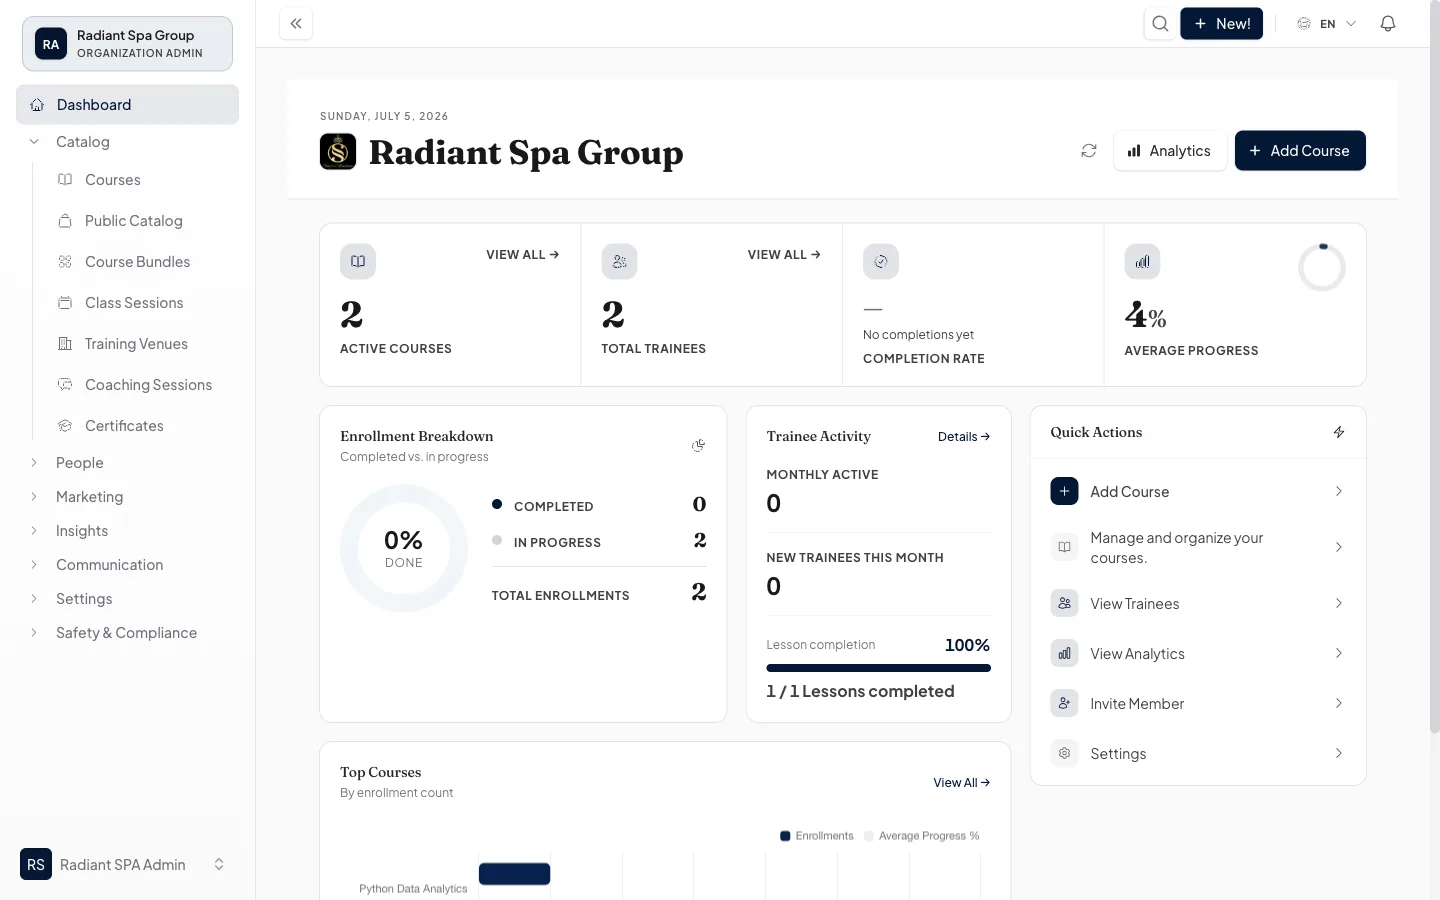Click the Coaching Sessions chat icon
The width and height of the screenshot is (1440, 900).
pyautogui.click(x=65, y=384)
